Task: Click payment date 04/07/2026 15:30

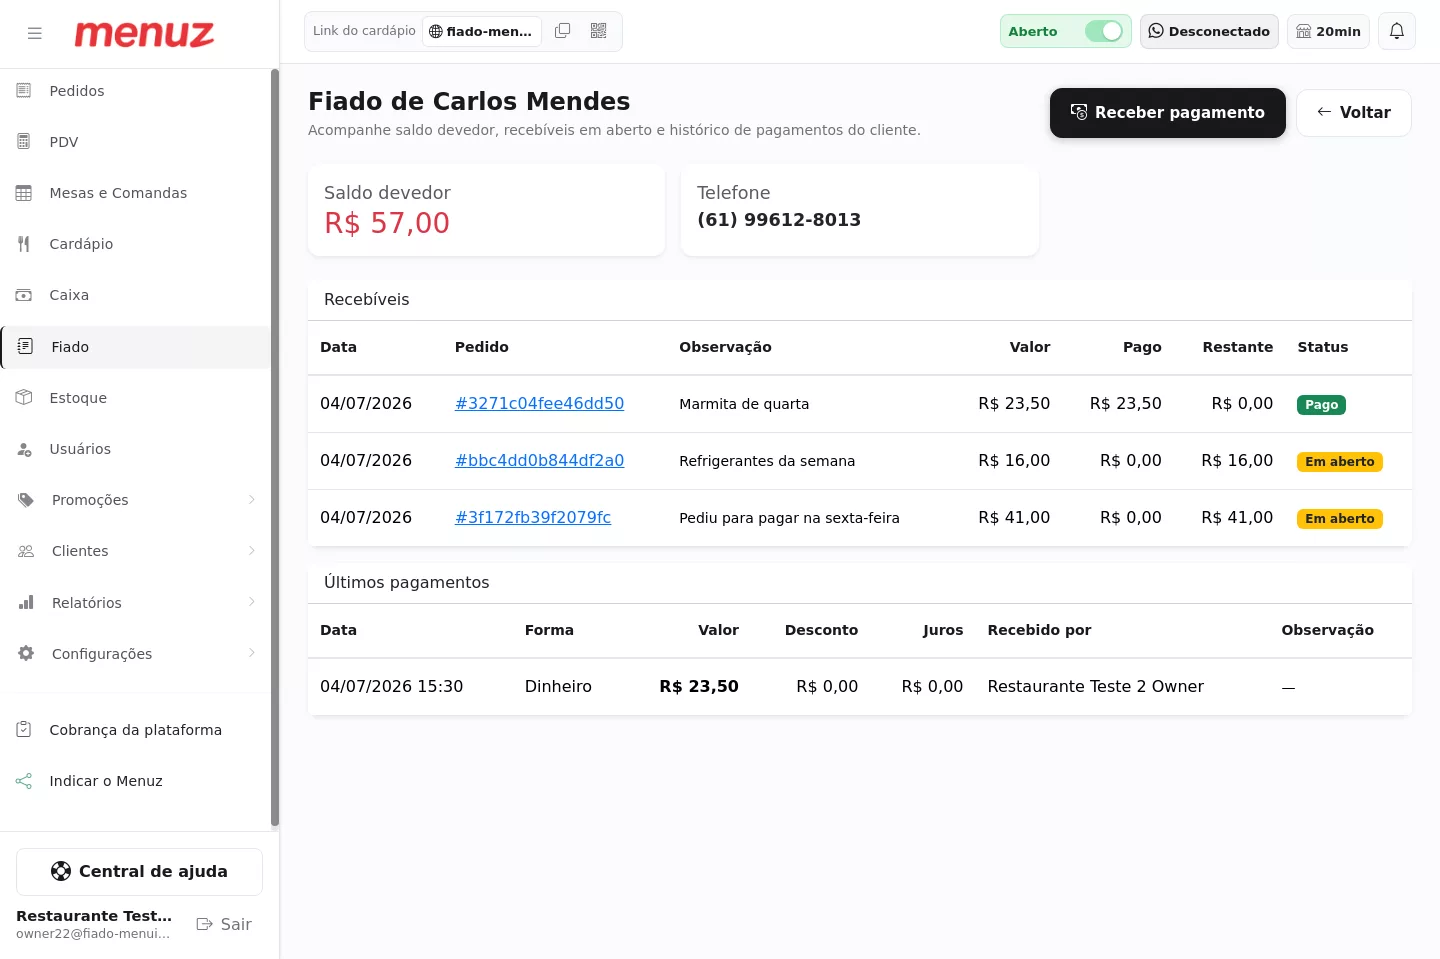Action: click(391, 686)
